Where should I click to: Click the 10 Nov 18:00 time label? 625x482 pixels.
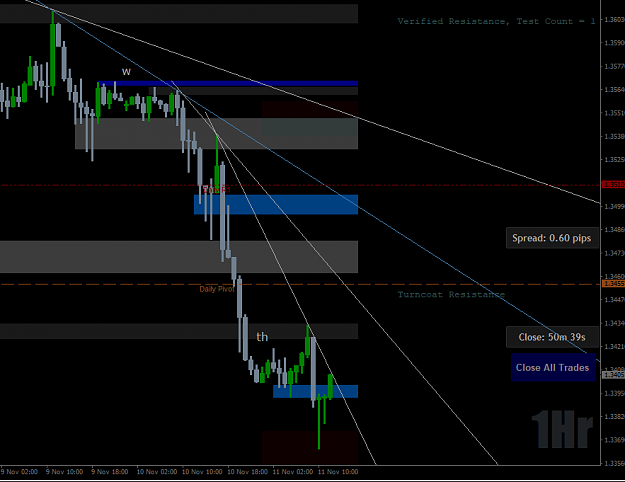click(248, 472)
